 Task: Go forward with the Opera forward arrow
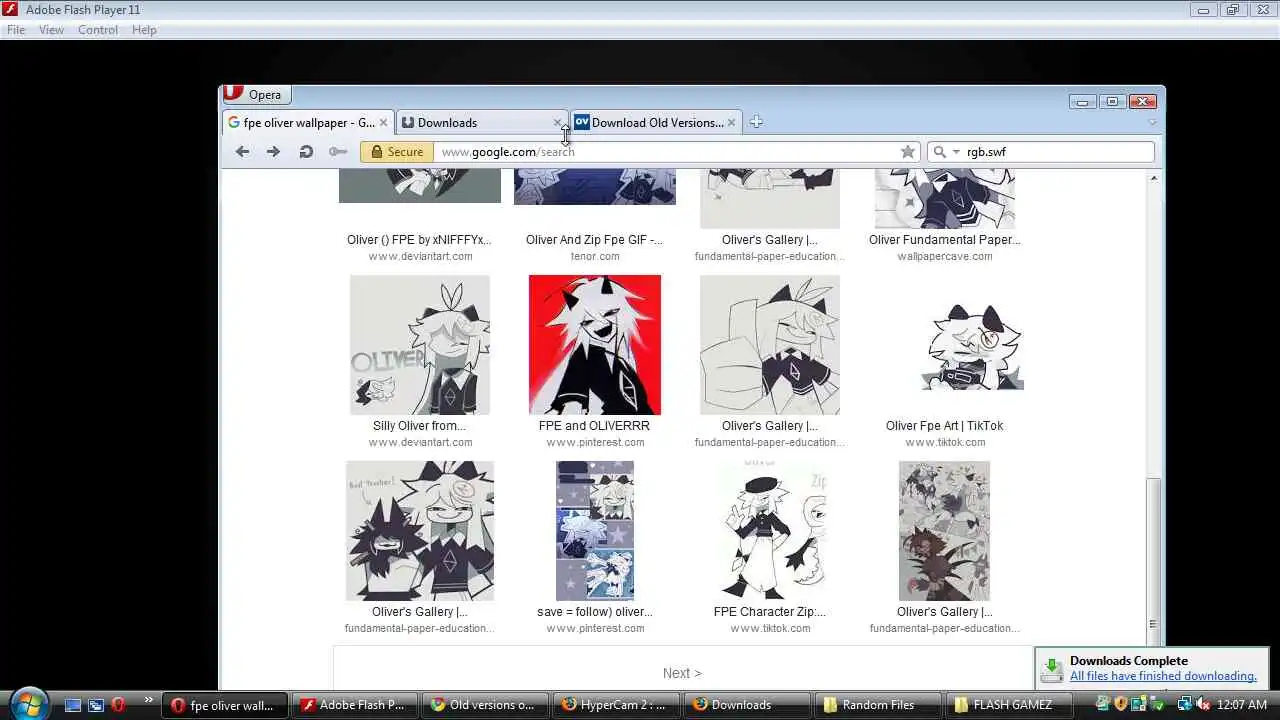273,152
